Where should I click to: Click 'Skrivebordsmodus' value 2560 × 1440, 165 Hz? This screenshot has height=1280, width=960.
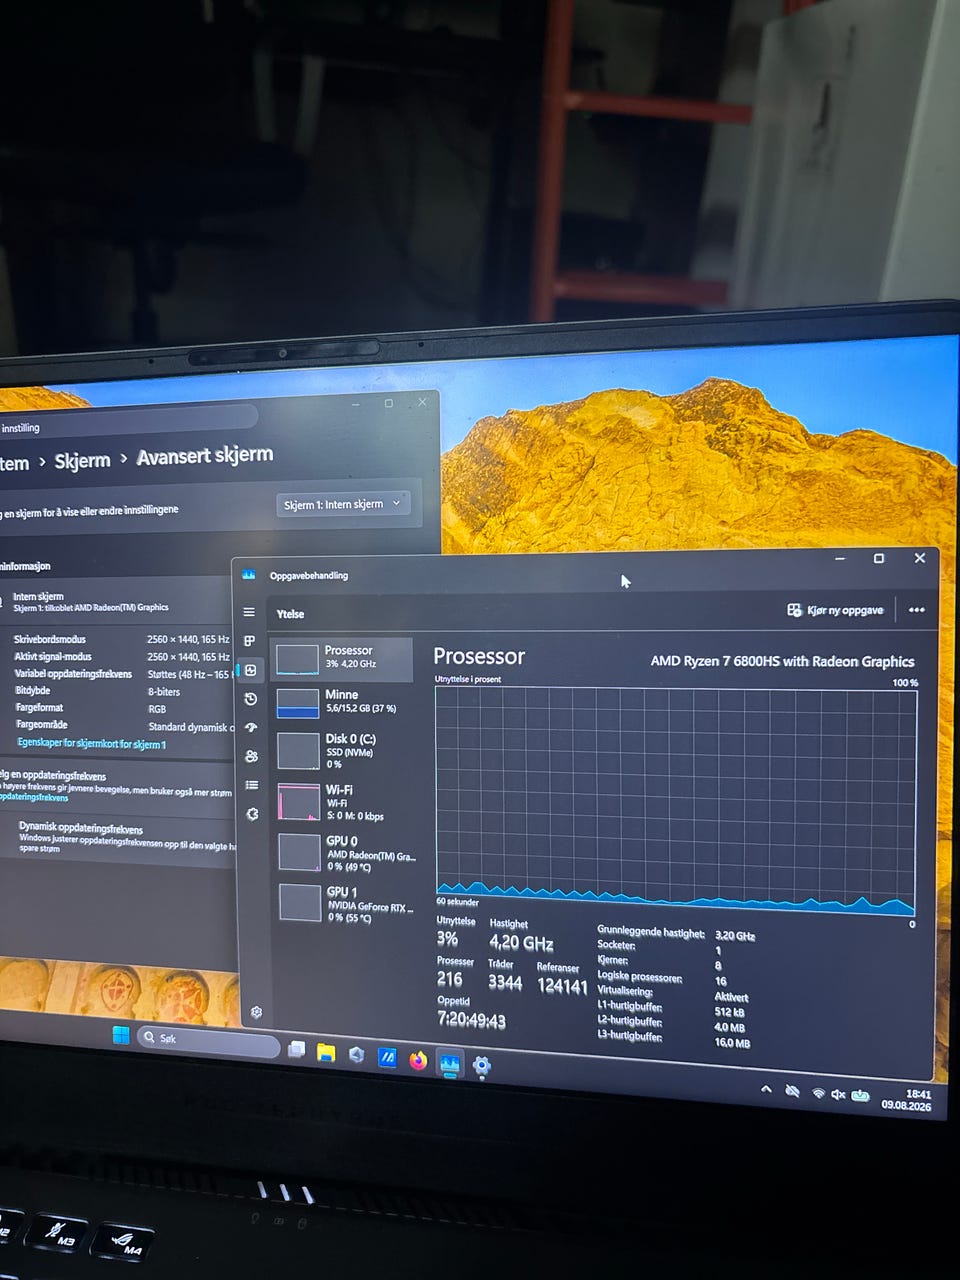coord(188,639)
